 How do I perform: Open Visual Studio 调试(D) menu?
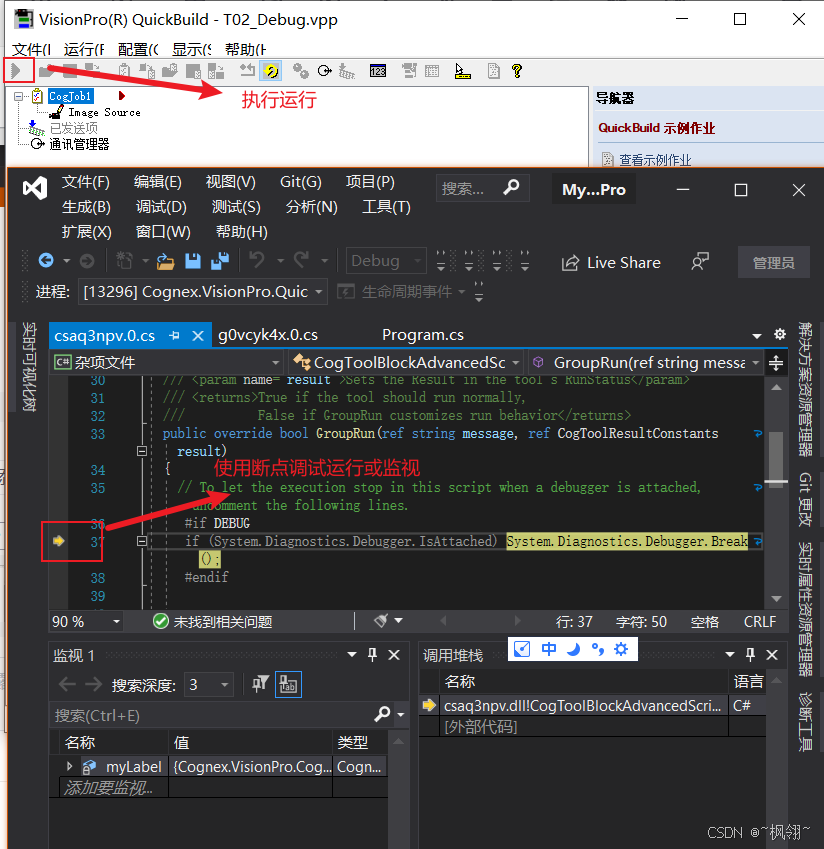point(161,207)
